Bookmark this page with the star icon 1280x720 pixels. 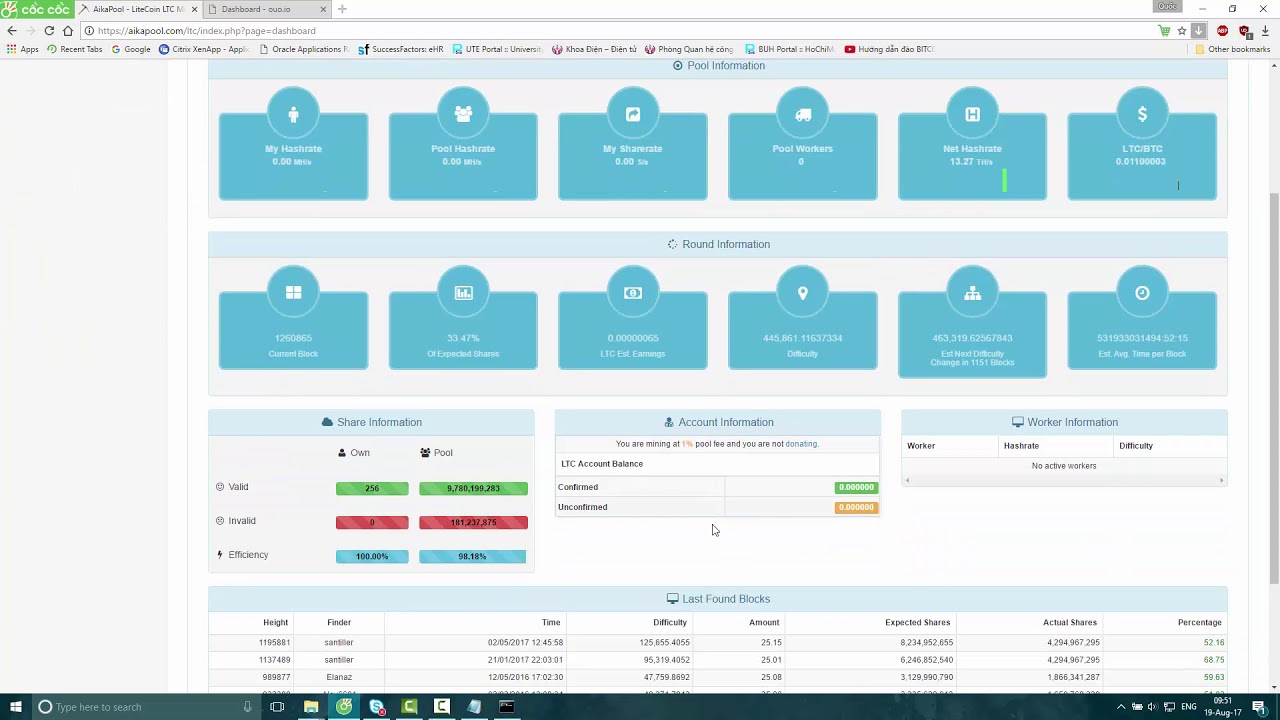[1181, 31]
